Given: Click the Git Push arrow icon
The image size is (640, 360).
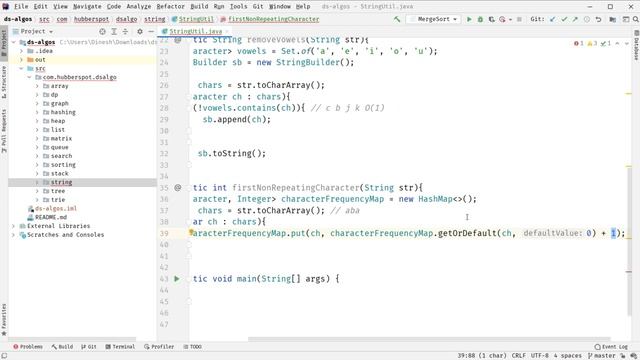Looking at the screenshot, I should coord(575,19).
